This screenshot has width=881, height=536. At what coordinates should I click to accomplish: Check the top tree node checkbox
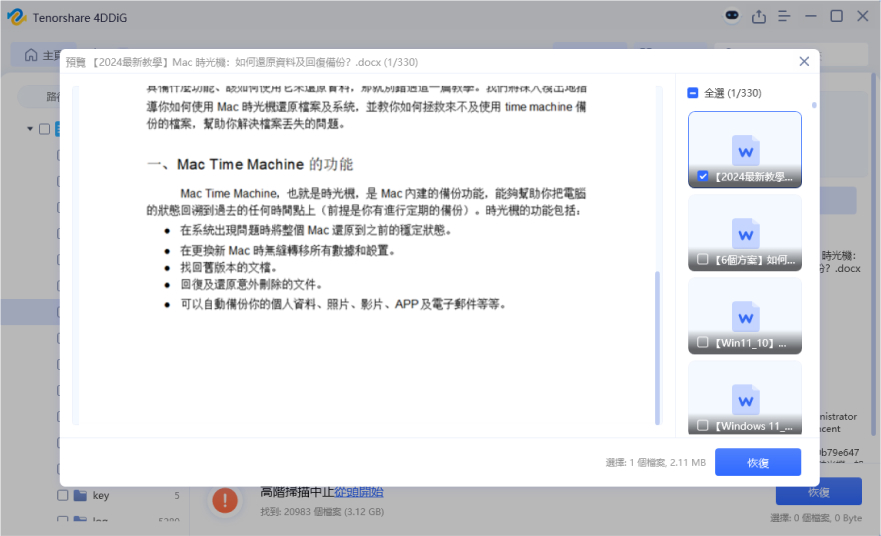pos(44,129)
